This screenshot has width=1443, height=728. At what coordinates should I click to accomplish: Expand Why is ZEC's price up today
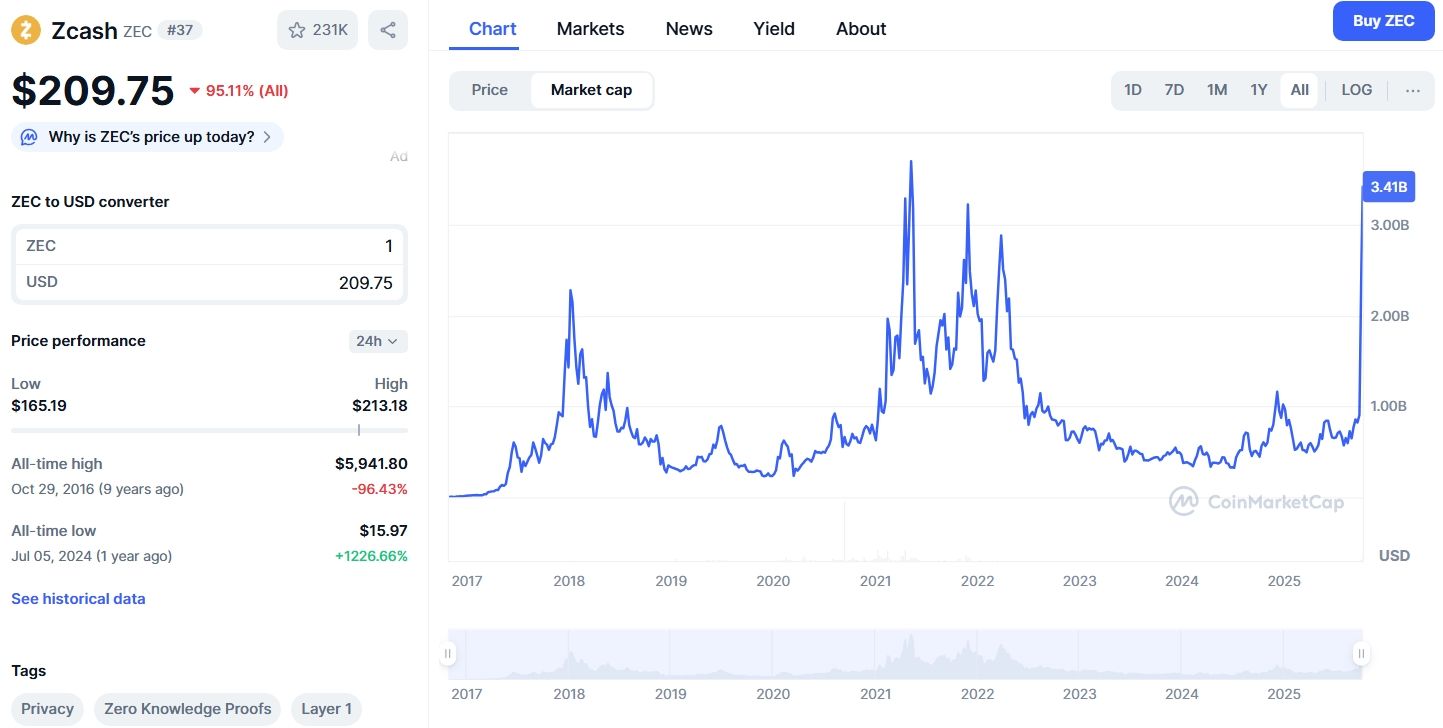point(147,137)
